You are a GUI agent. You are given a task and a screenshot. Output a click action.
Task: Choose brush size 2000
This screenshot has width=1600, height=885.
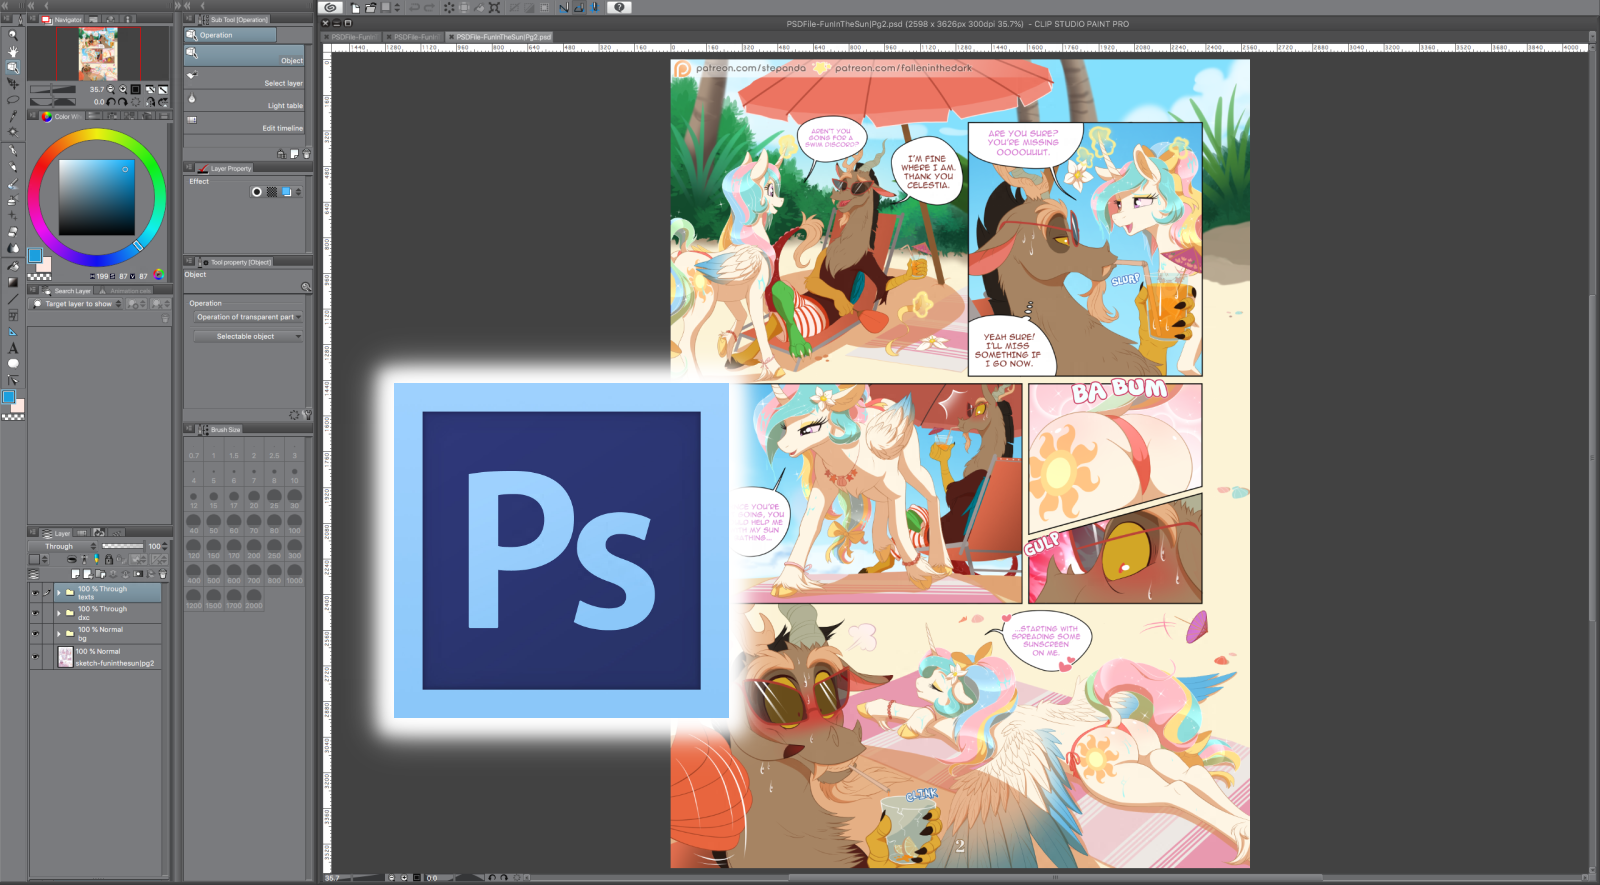(x=254, y=598)
